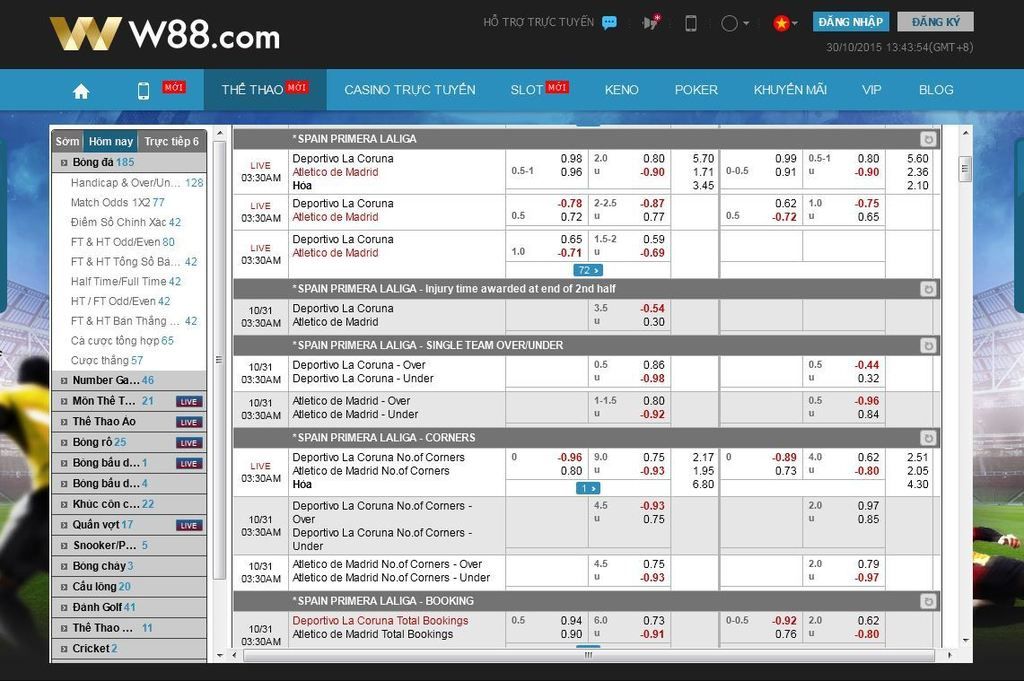Image resolution: width=1024 pixels, height=681 pixels.
Task: Refresh the Spain Primera Laliga main section
Action: pos(928,140)
